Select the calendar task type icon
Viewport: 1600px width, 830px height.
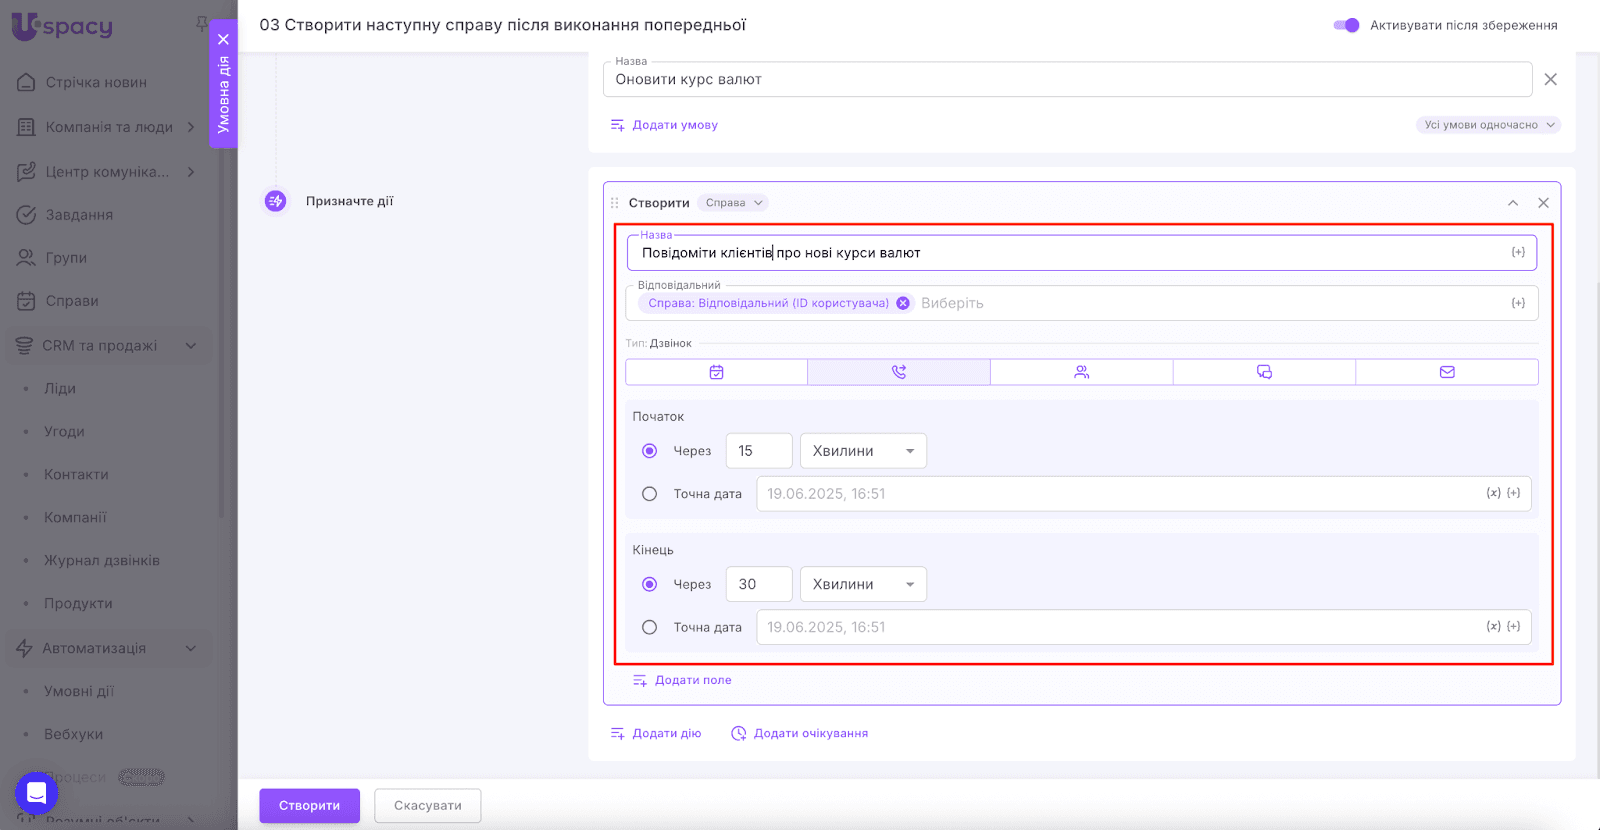(716, 372)
